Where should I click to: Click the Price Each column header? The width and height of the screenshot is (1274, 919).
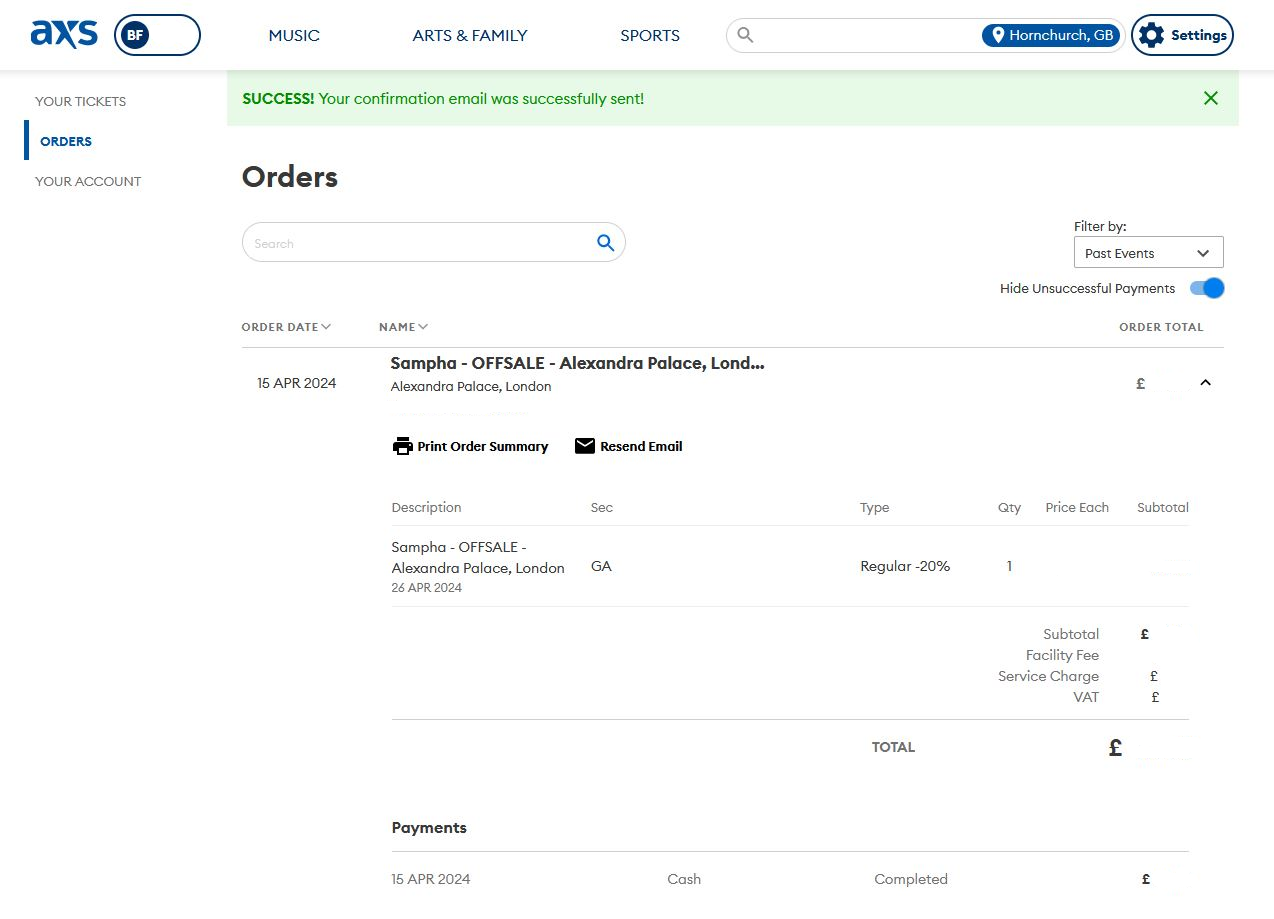[1077, 507]
